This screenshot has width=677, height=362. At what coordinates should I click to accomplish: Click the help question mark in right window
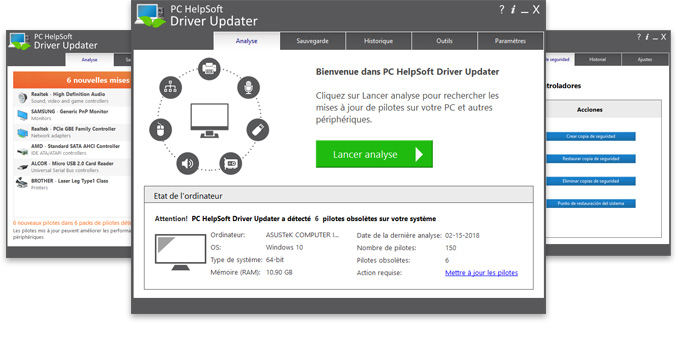639,37
